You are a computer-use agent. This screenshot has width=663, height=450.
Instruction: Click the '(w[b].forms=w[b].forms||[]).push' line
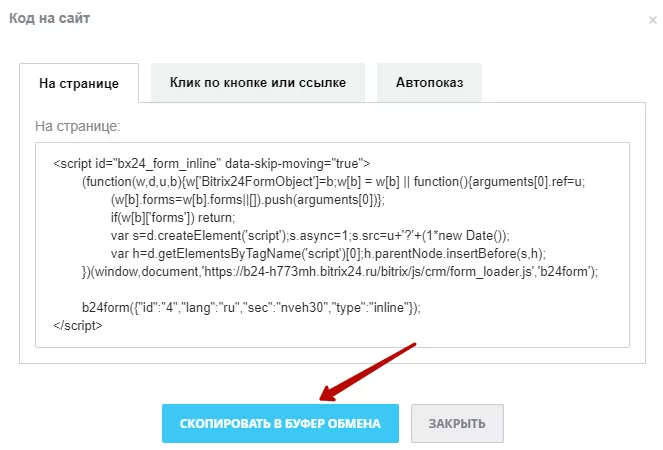[x=248, y=200]
